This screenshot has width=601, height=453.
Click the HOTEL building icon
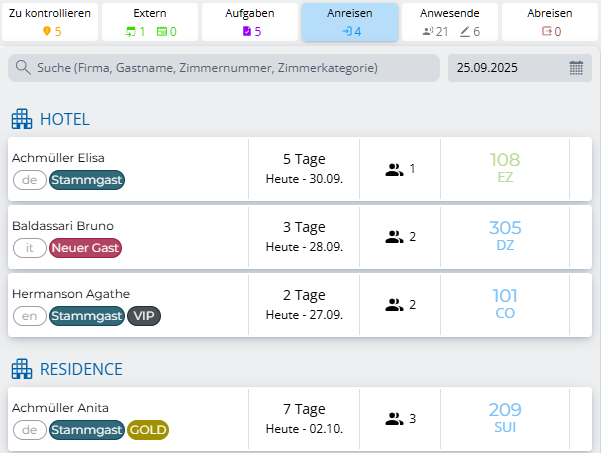click(22, 120)
